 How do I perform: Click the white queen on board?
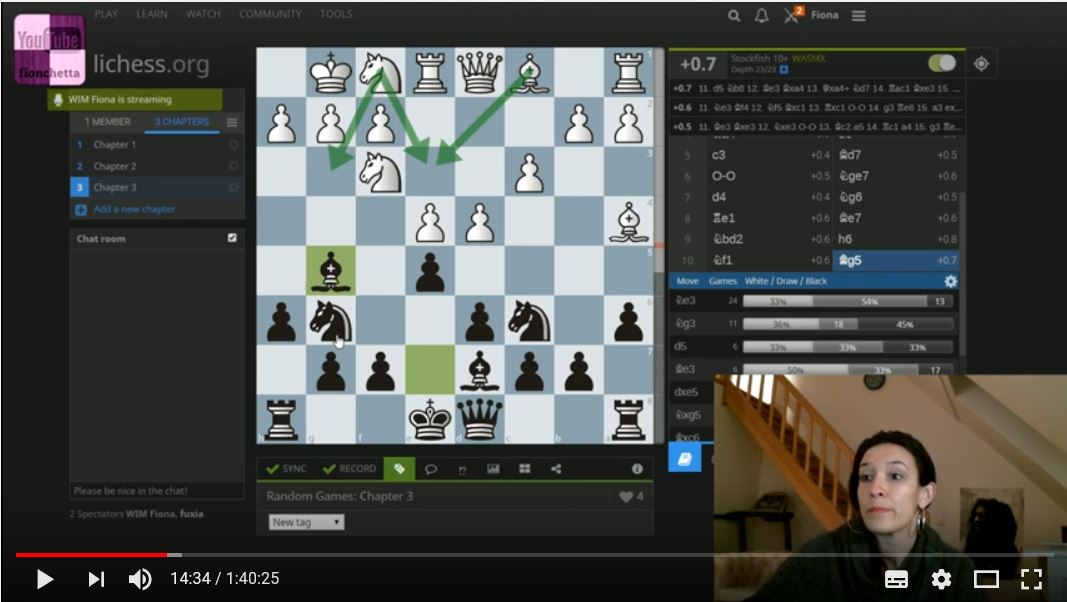pyautogui.click(x=480, y=71)
